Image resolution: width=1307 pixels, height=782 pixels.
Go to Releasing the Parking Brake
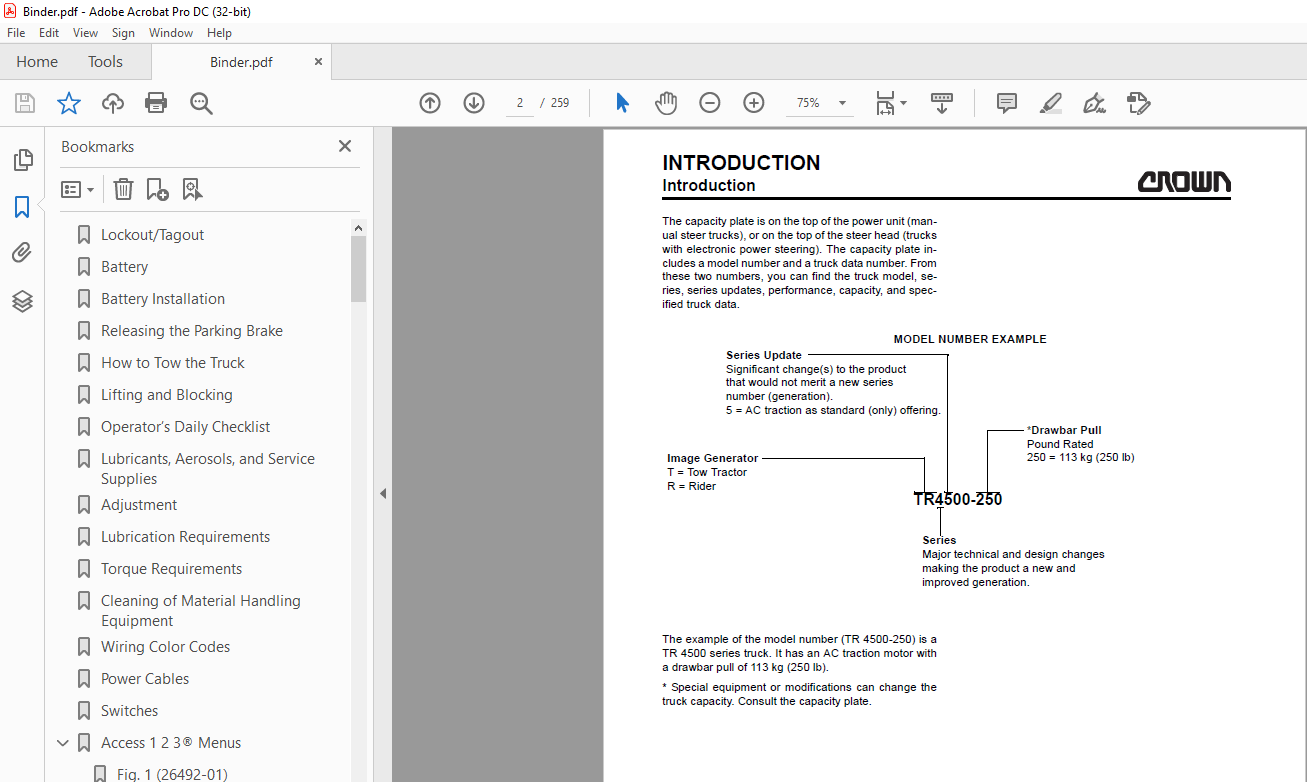point(192,331)
